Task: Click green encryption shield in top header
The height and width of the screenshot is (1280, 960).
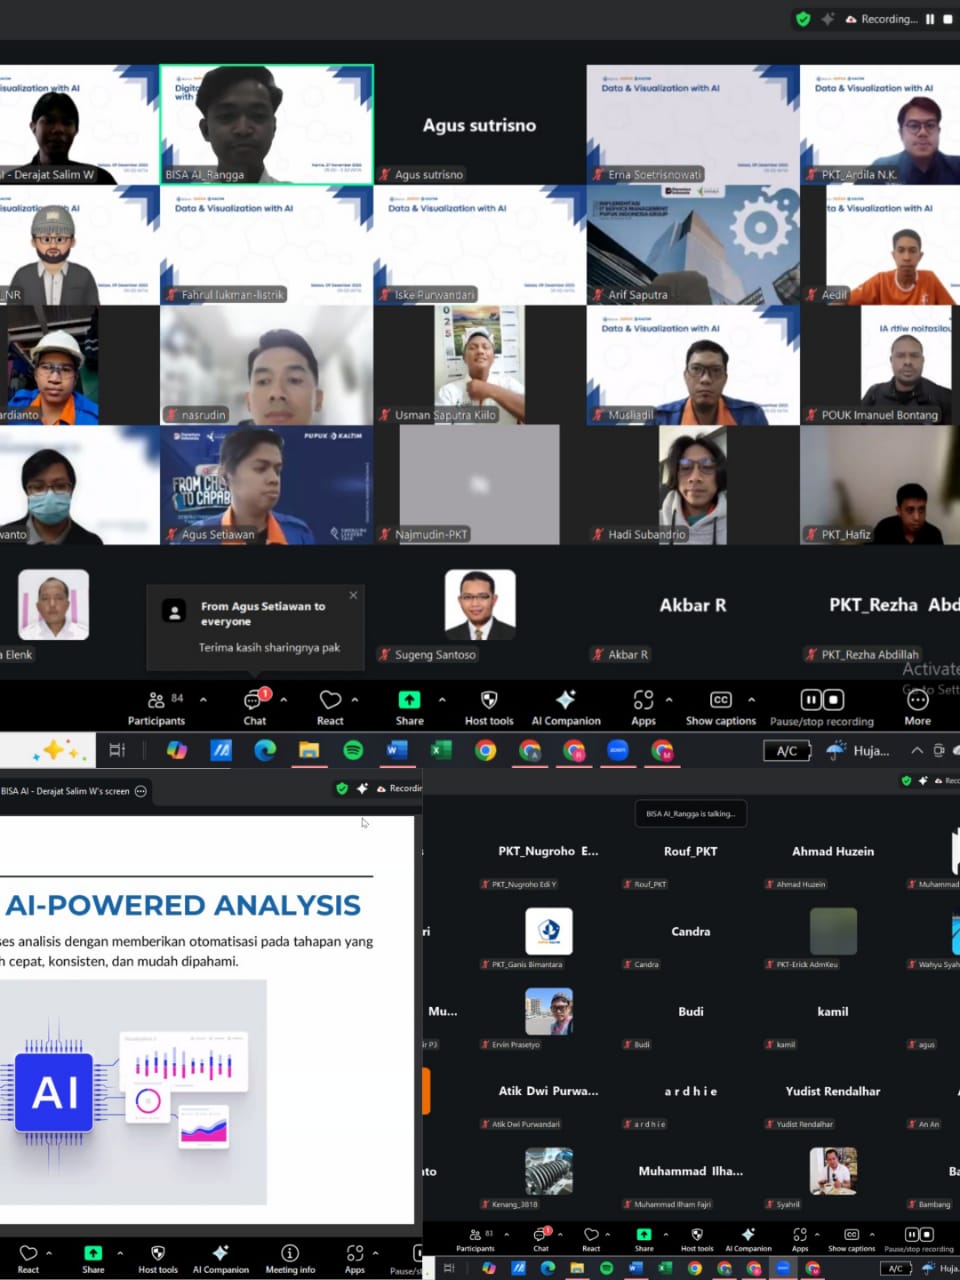Action: tap(803, 19)
